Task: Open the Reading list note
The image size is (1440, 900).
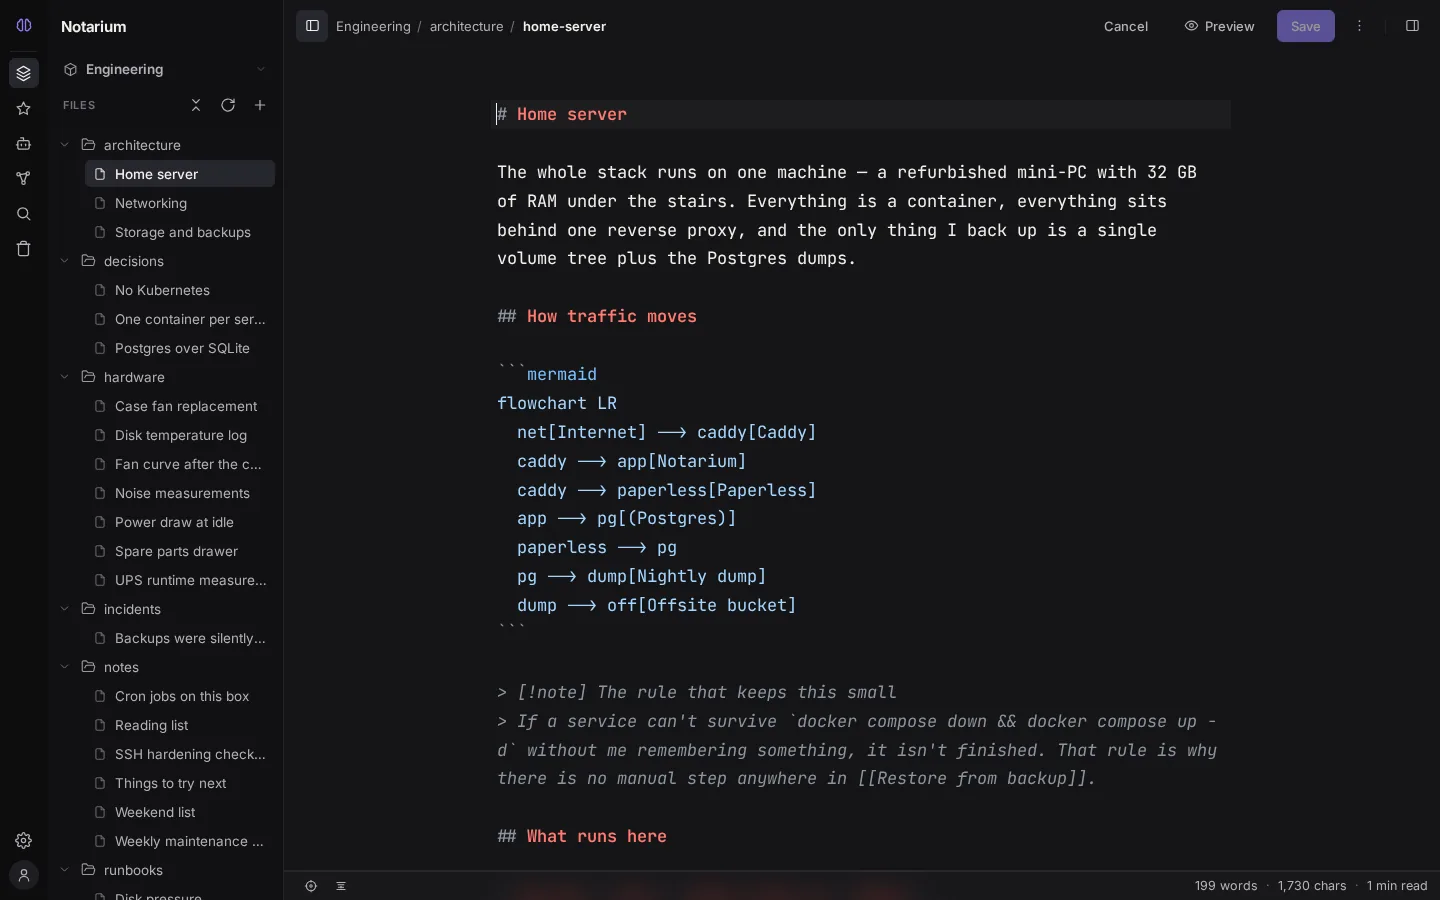Action: coord(180,725)
